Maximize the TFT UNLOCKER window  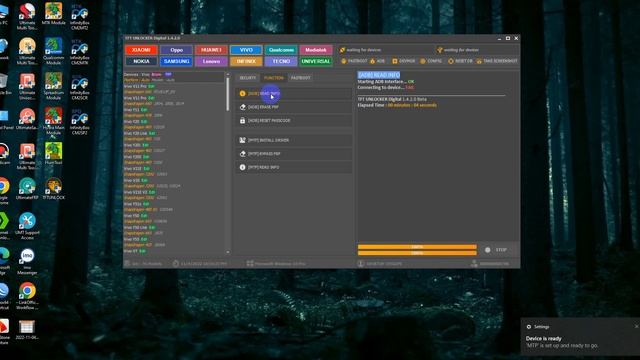(508, 38)
